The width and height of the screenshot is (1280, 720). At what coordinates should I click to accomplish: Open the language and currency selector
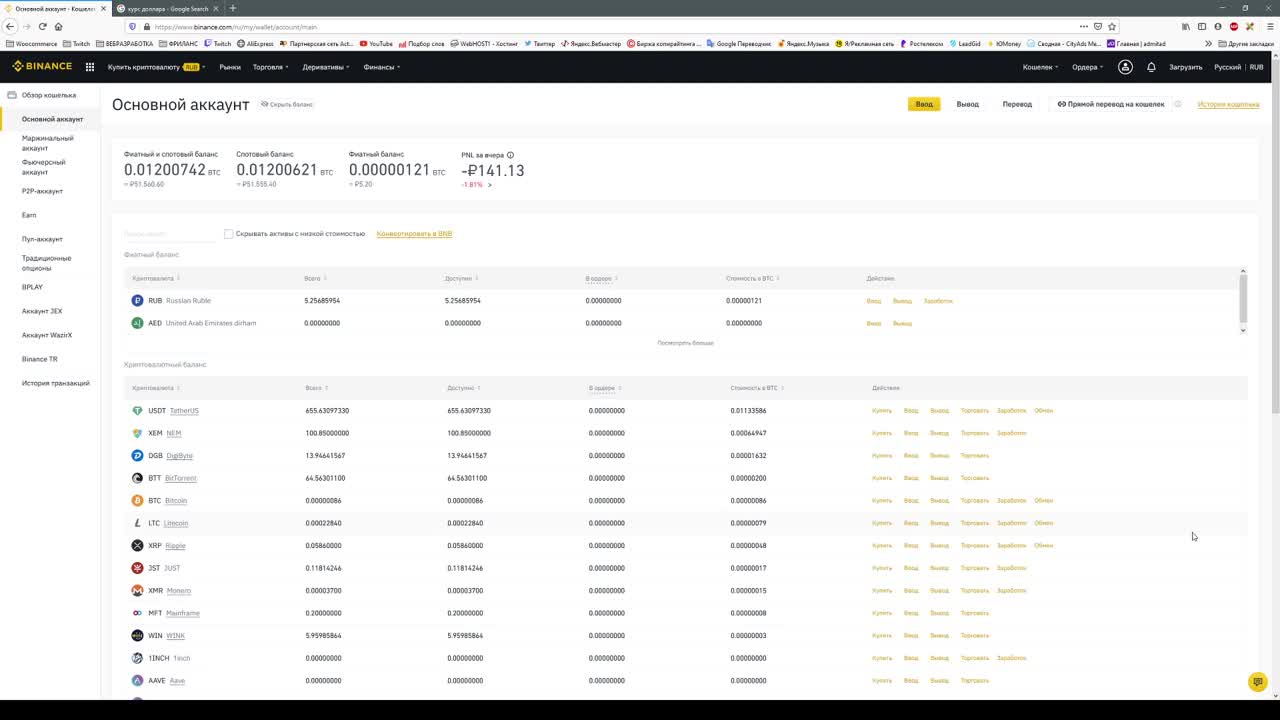[1238, 67]
